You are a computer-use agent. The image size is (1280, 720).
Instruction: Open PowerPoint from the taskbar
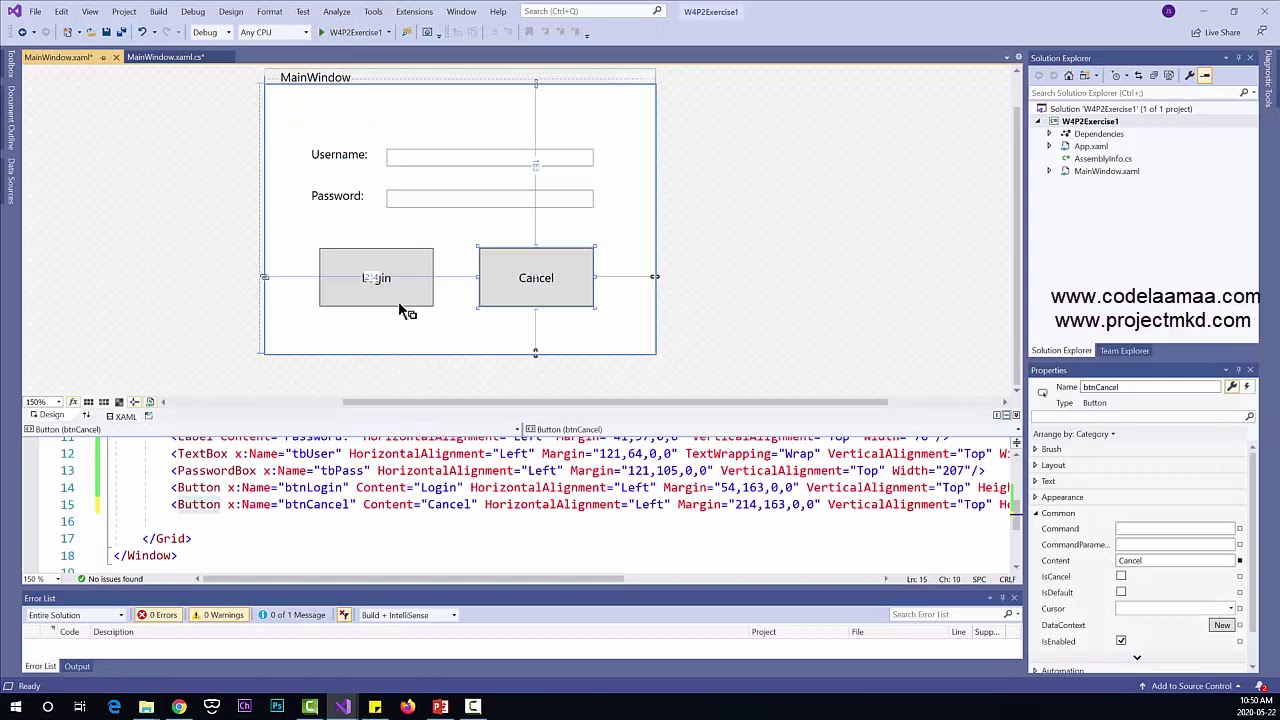440,707
